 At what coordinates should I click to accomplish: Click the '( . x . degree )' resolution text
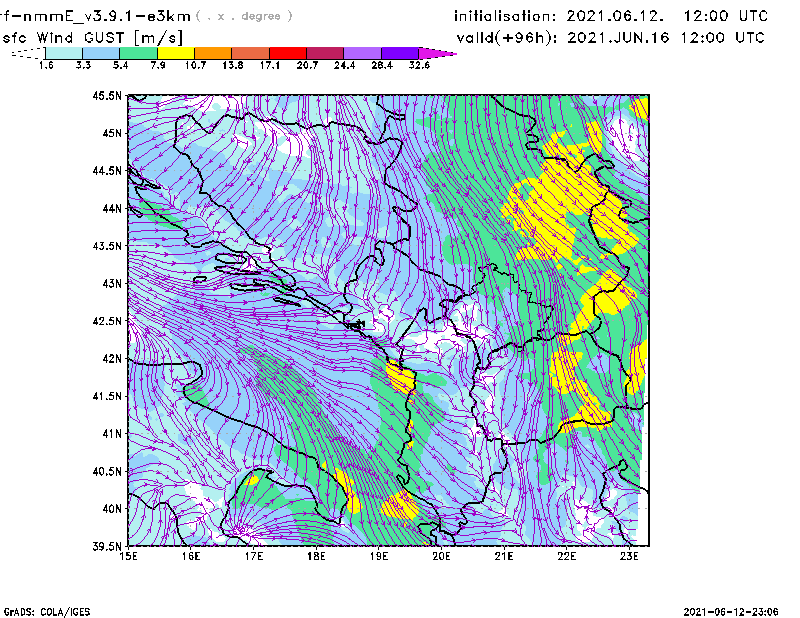tap(244, 16)
